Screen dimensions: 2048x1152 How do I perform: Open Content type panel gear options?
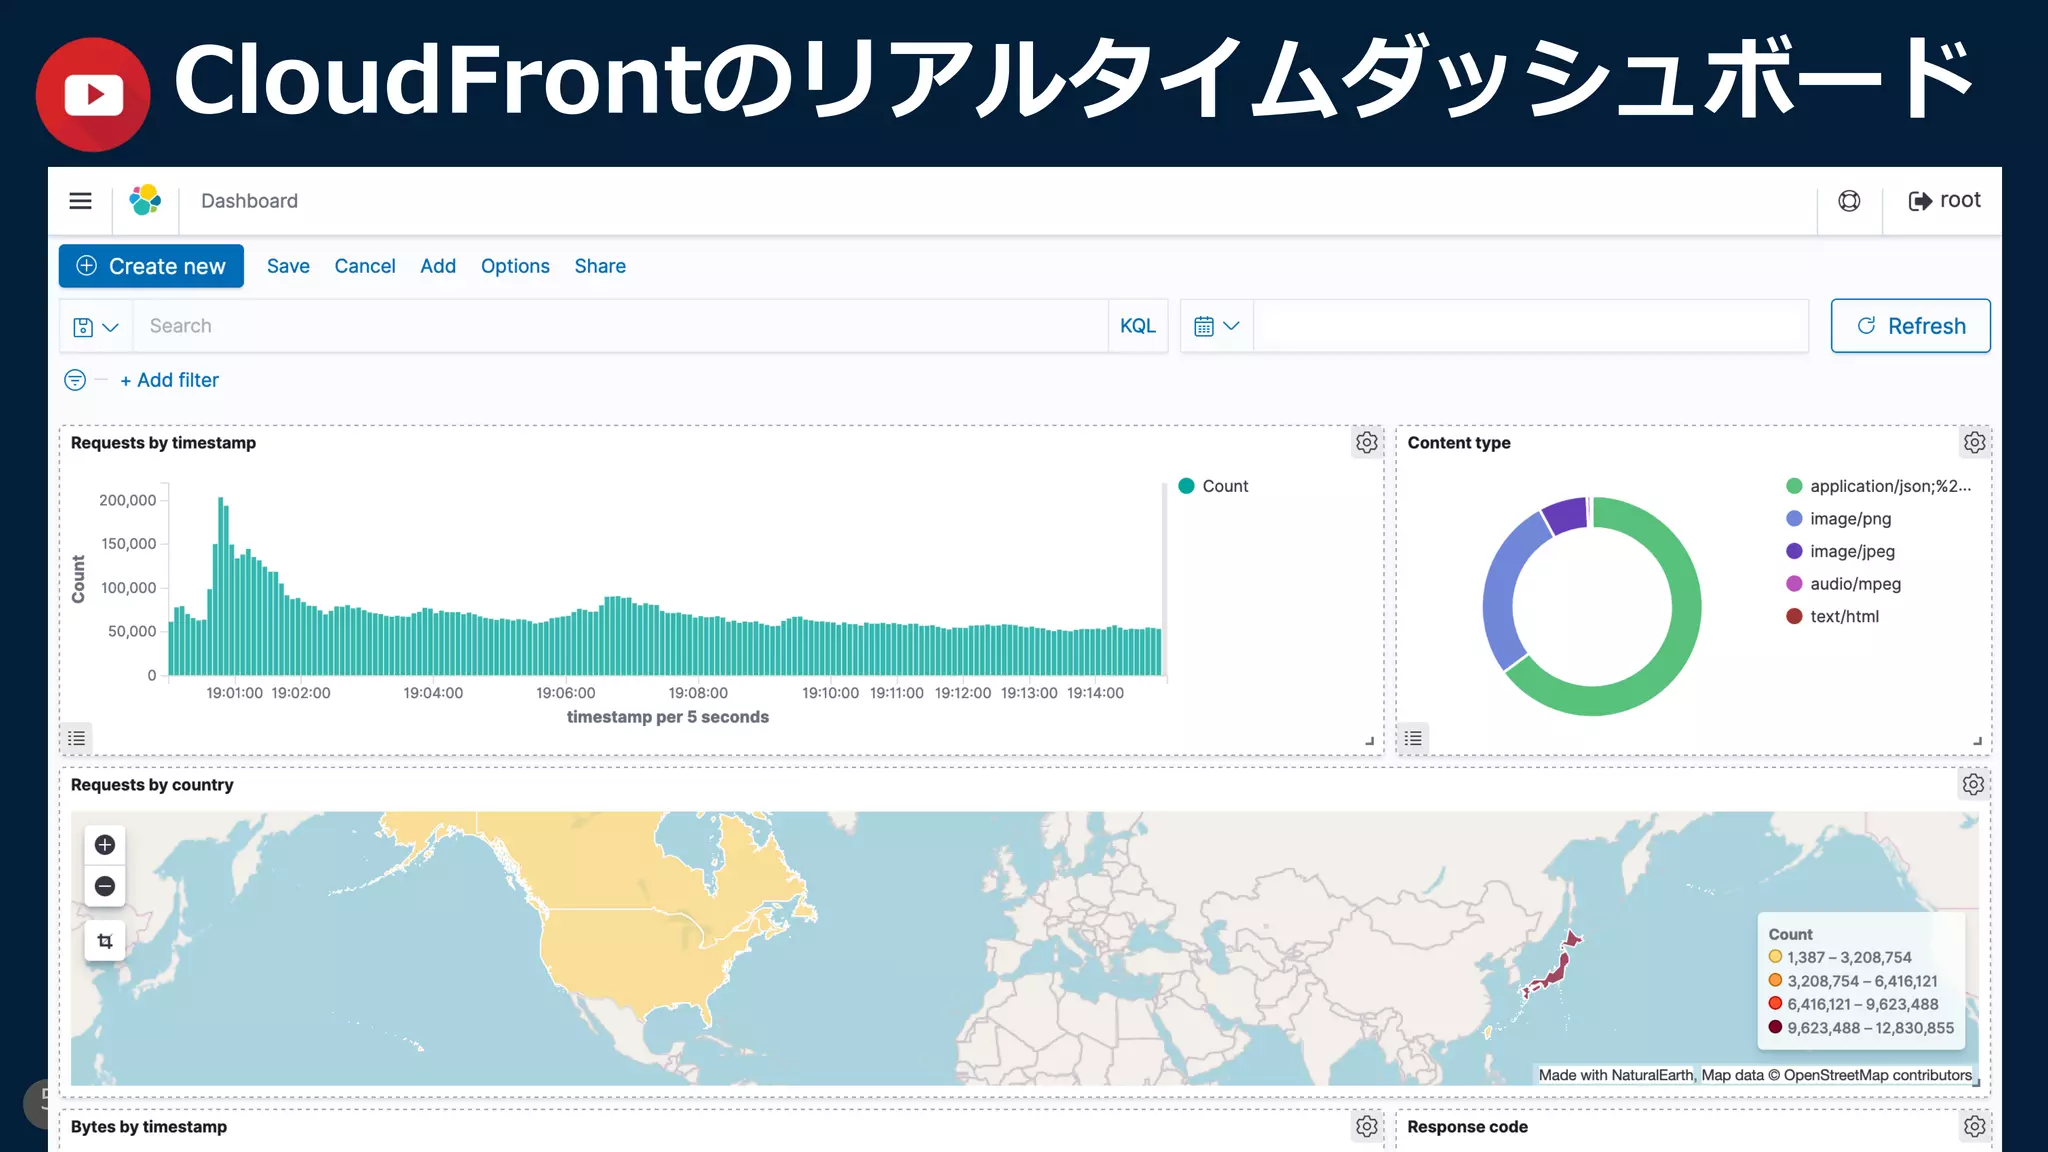pyautogui.click(x=1974, y=442)
